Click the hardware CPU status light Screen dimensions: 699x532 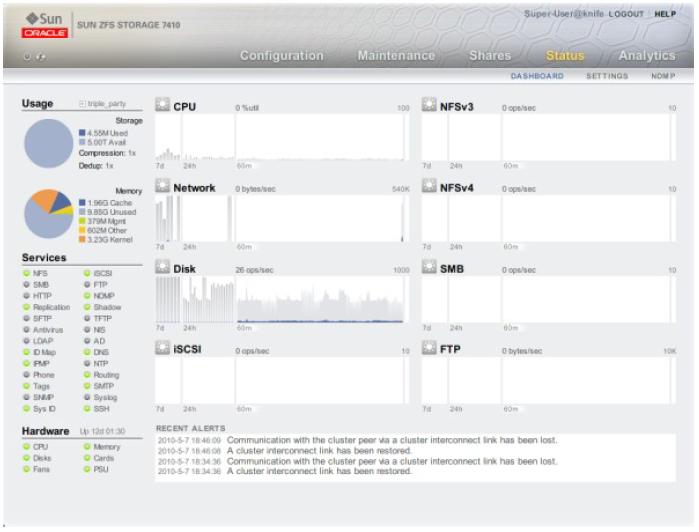pyautogui.click(x=26, y=446)
